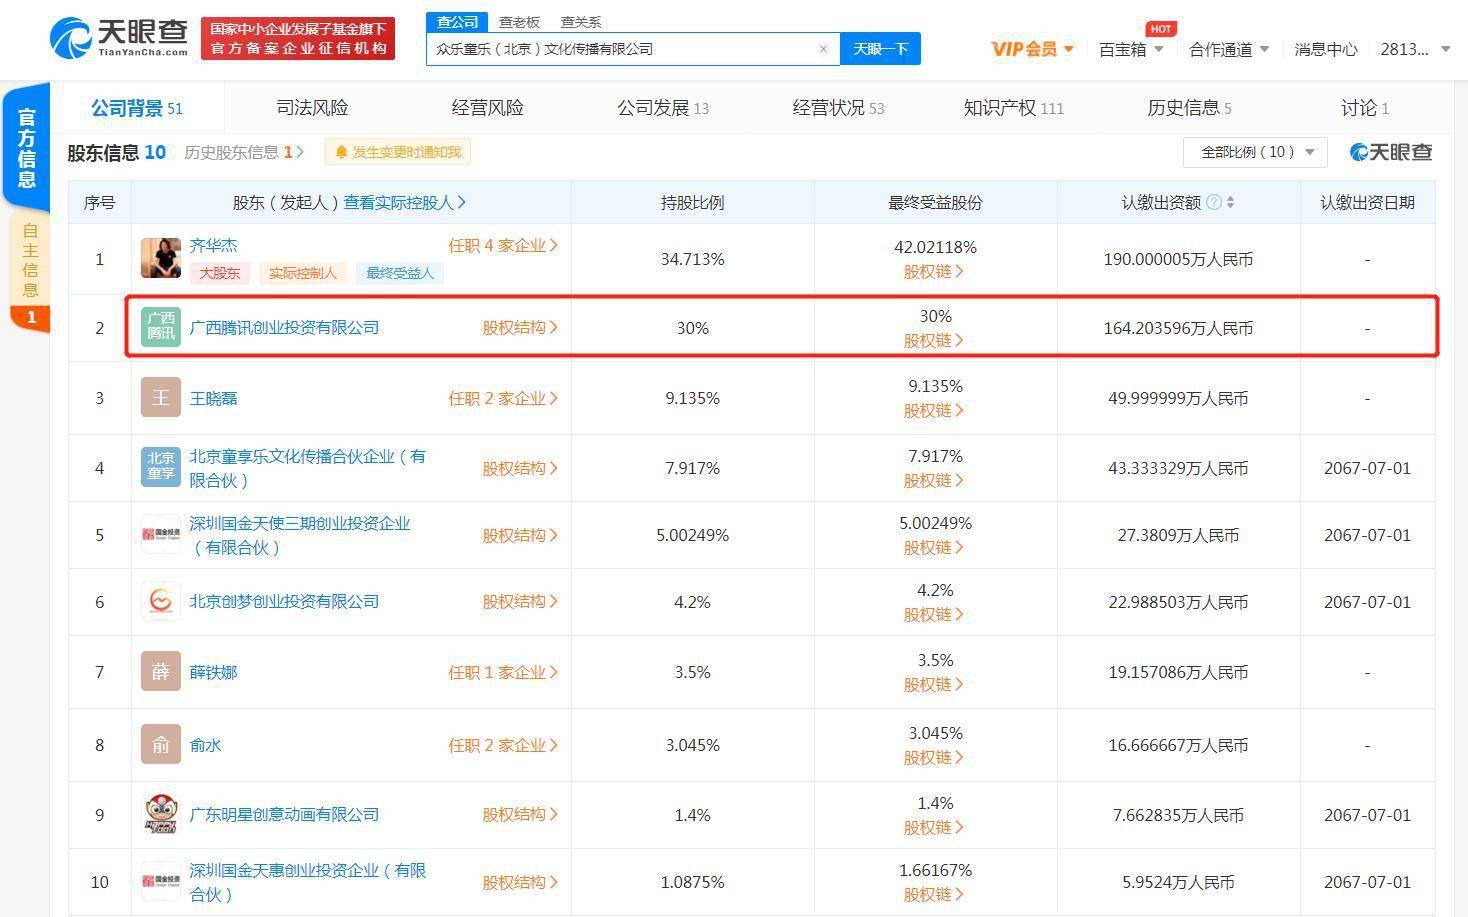Image resolution: width=1468 pixels, height=917 pixels.
Task: Open 历史股东信息 1 expander
Action: click(244, 152)
